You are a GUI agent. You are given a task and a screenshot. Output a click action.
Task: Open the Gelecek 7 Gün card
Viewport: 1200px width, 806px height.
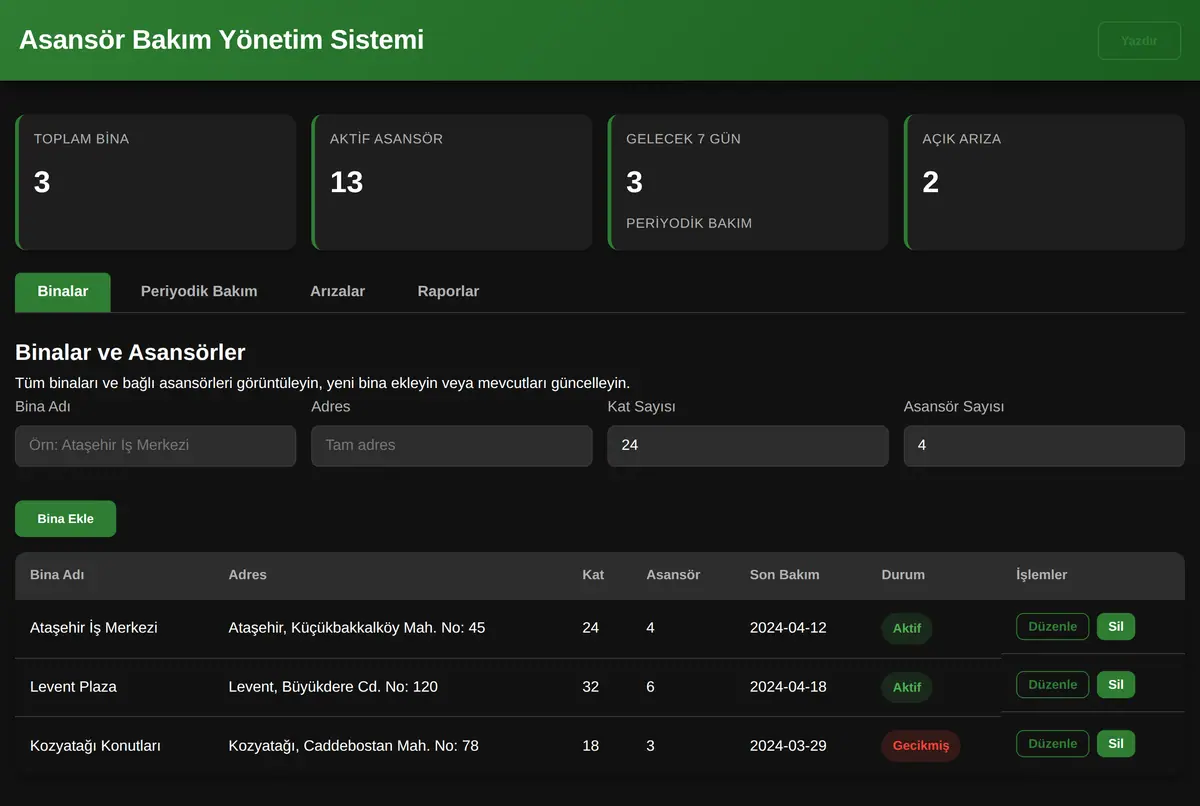tap(748, 182)
